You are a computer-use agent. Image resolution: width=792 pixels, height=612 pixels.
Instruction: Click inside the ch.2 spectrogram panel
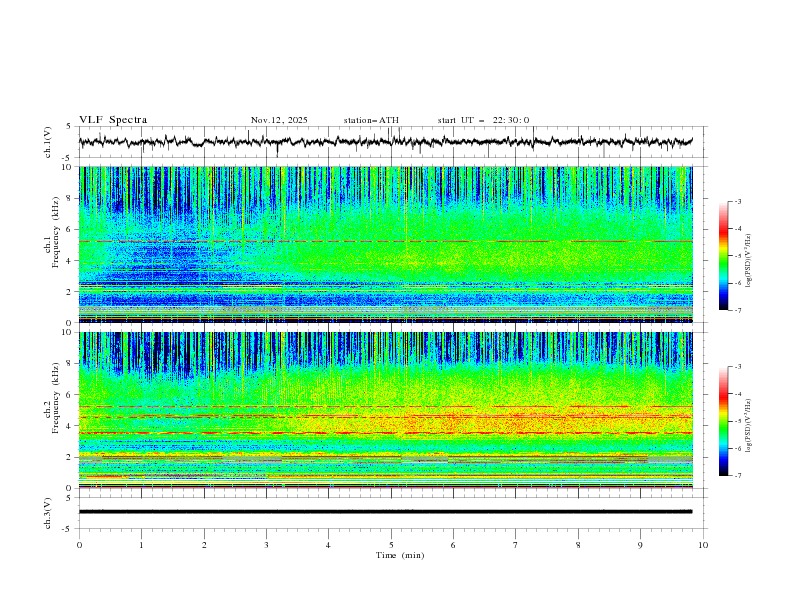[x=386, y=410]
